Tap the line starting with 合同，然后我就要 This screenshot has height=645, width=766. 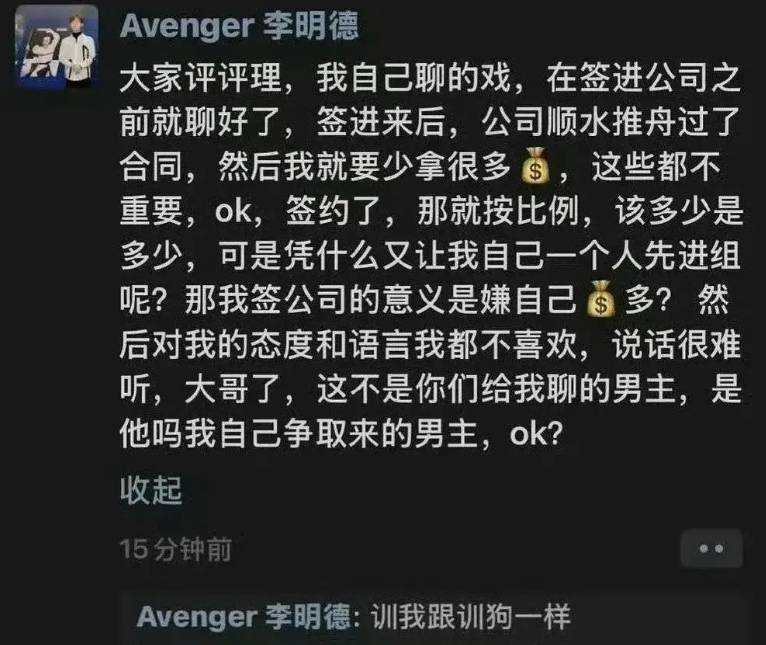pos(420,166)
